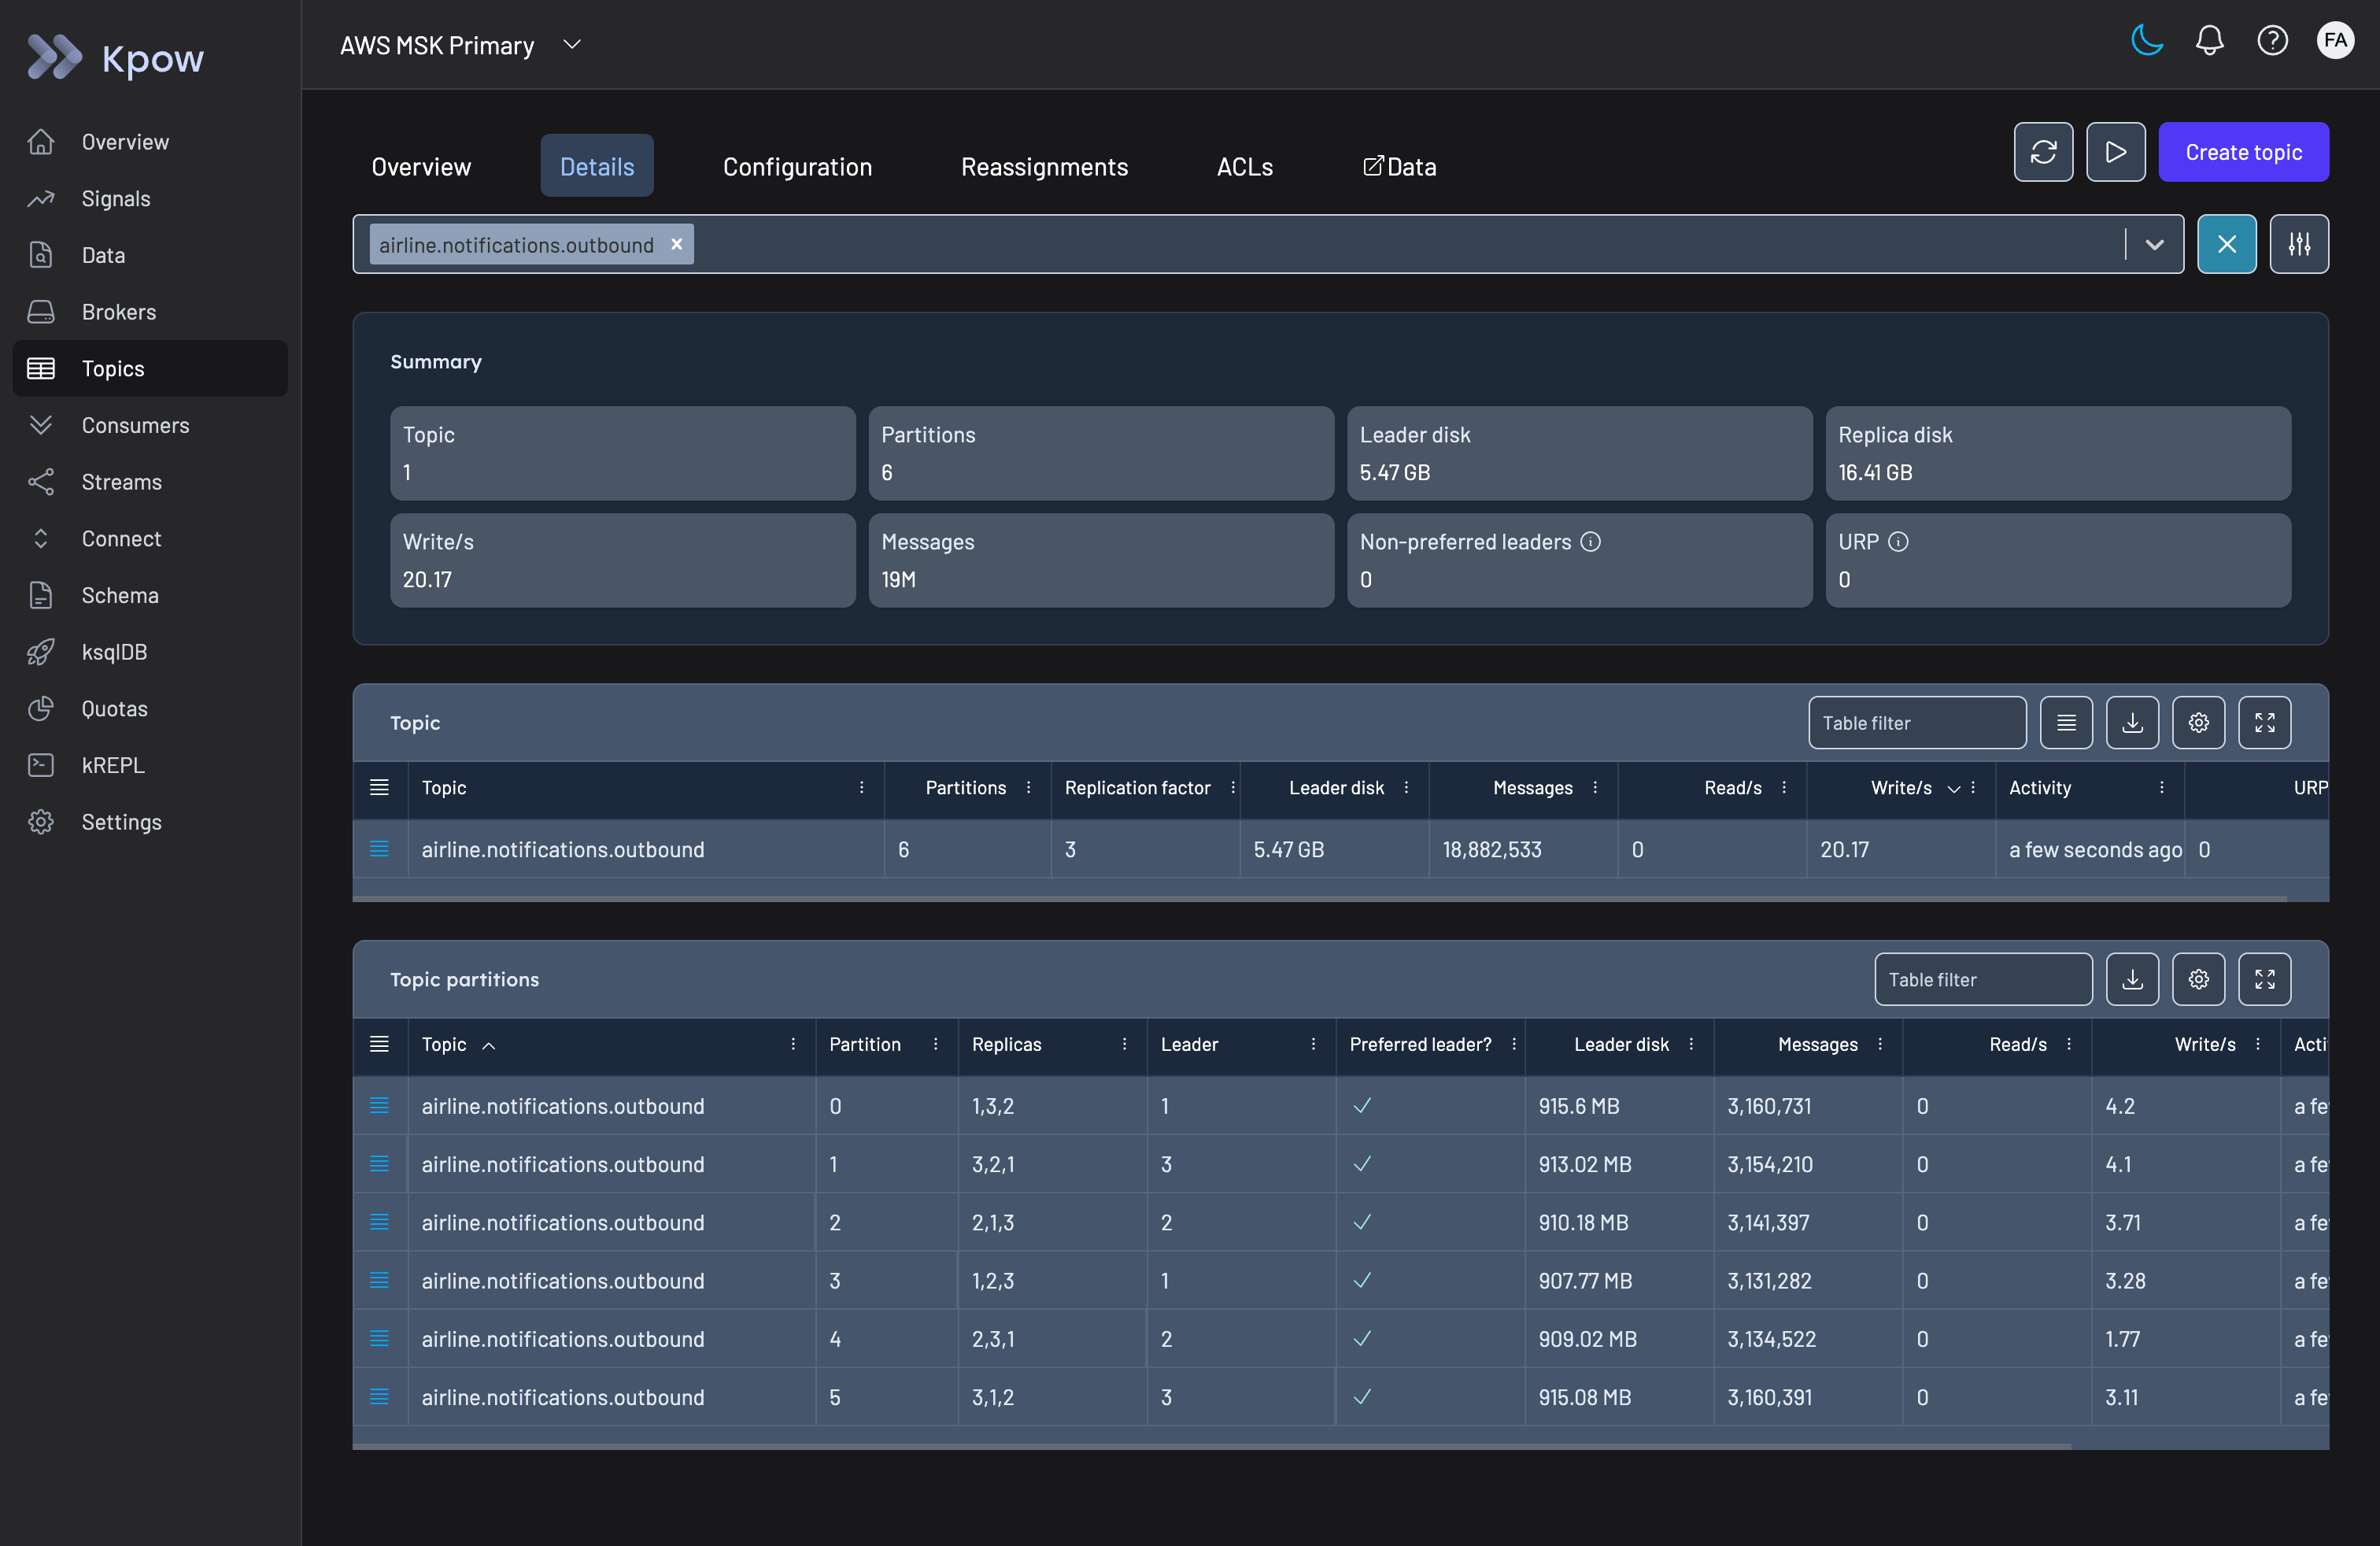Viewport: 2380px width, 1546px height.
Task: Open AWS MSK Primary cluster dropdown
Action: pos(460,45)
